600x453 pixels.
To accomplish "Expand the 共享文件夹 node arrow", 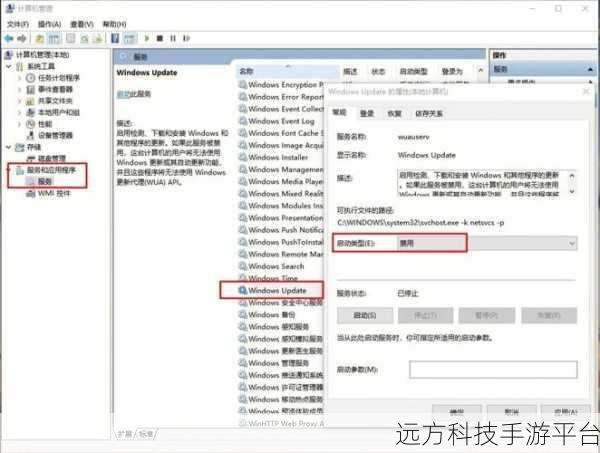I will point(19,101).
